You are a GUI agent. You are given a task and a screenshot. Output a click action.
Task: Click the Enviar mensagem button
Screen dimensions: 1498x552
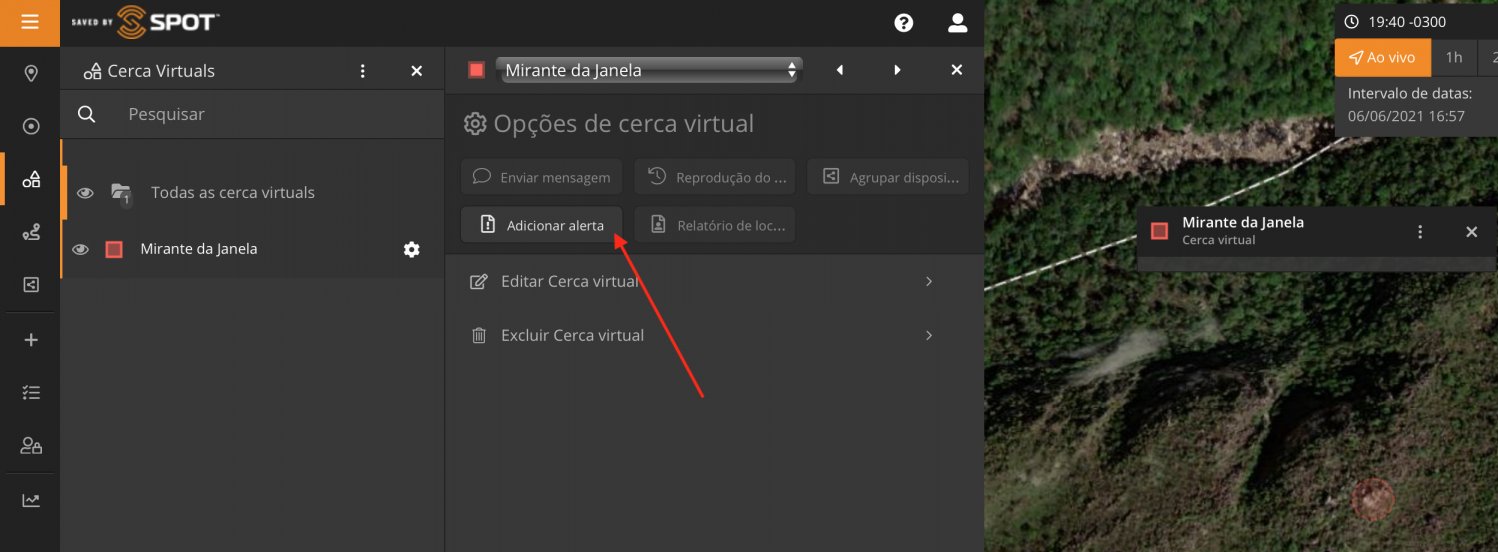pyautogui.click(x=541, y=177)
